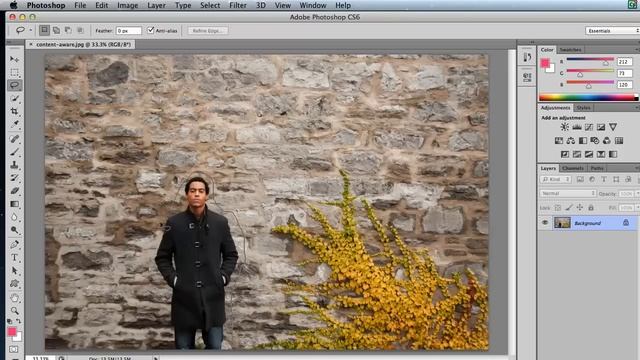Switch to the Styles tab

[583, 108]
